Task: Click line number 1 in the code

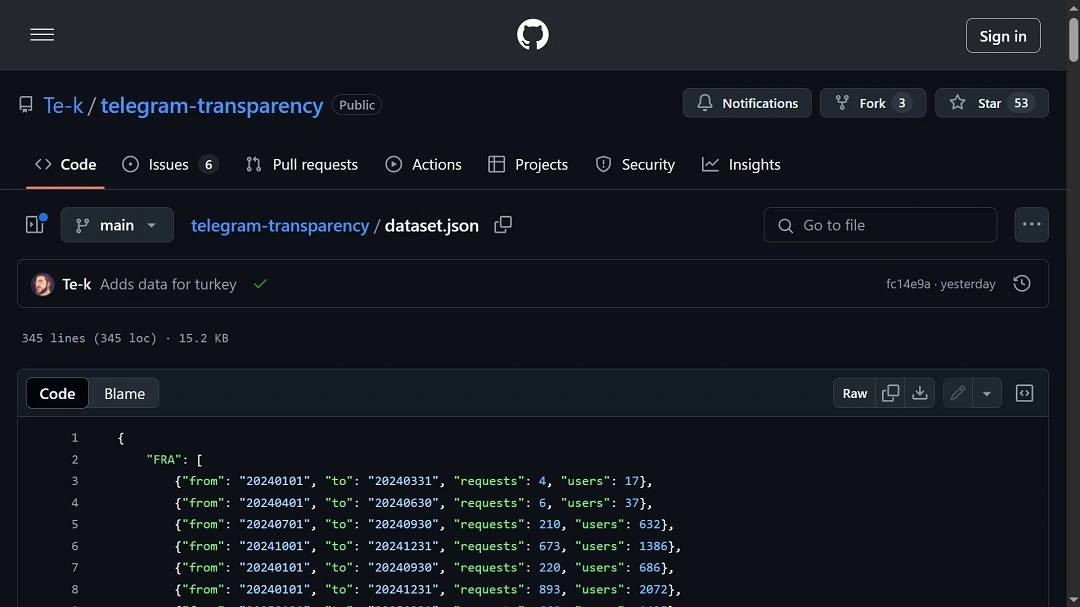Action: tap(74, 438)
